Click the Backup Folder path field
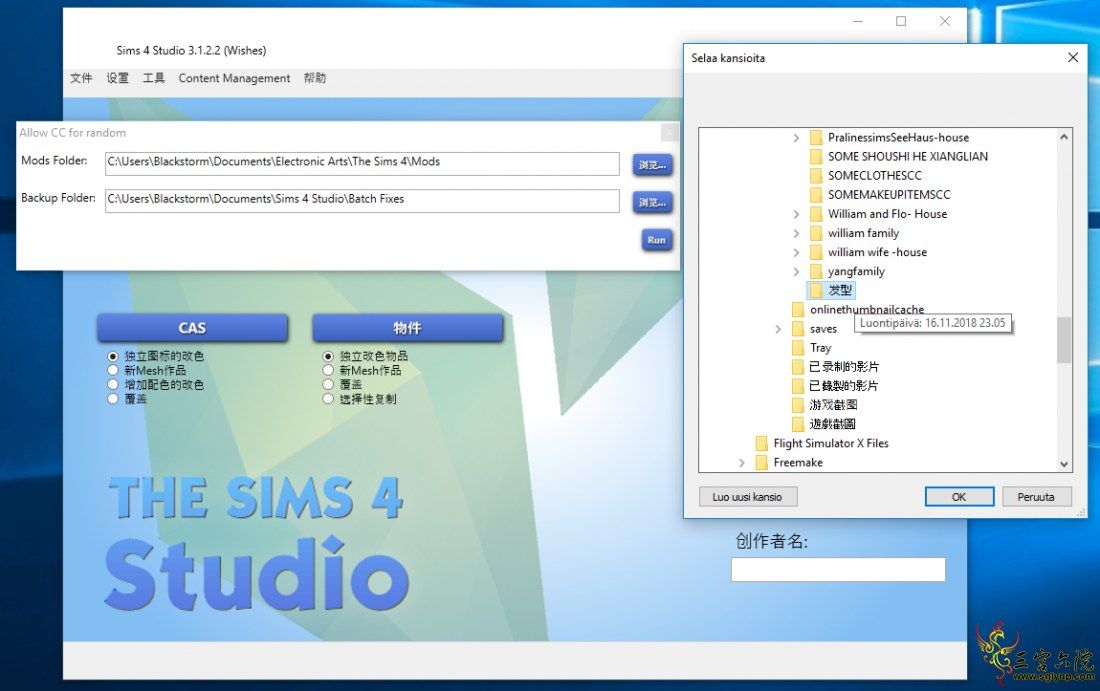 (362, 201)
